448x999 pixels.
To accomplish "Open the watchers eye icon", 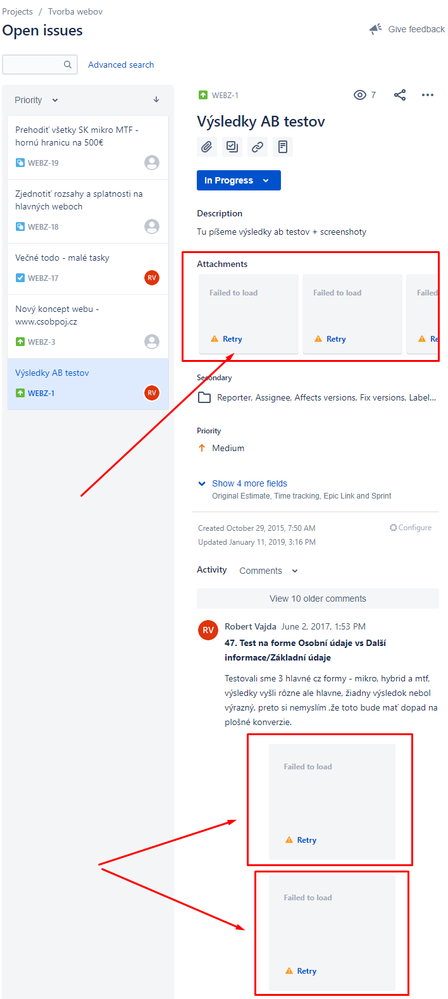I will point(360,95).
